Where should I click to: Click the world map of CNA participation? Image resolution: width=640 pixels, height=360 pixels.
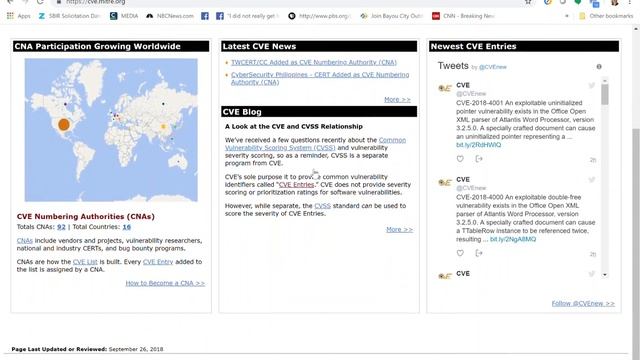click(x=111, y=130)
